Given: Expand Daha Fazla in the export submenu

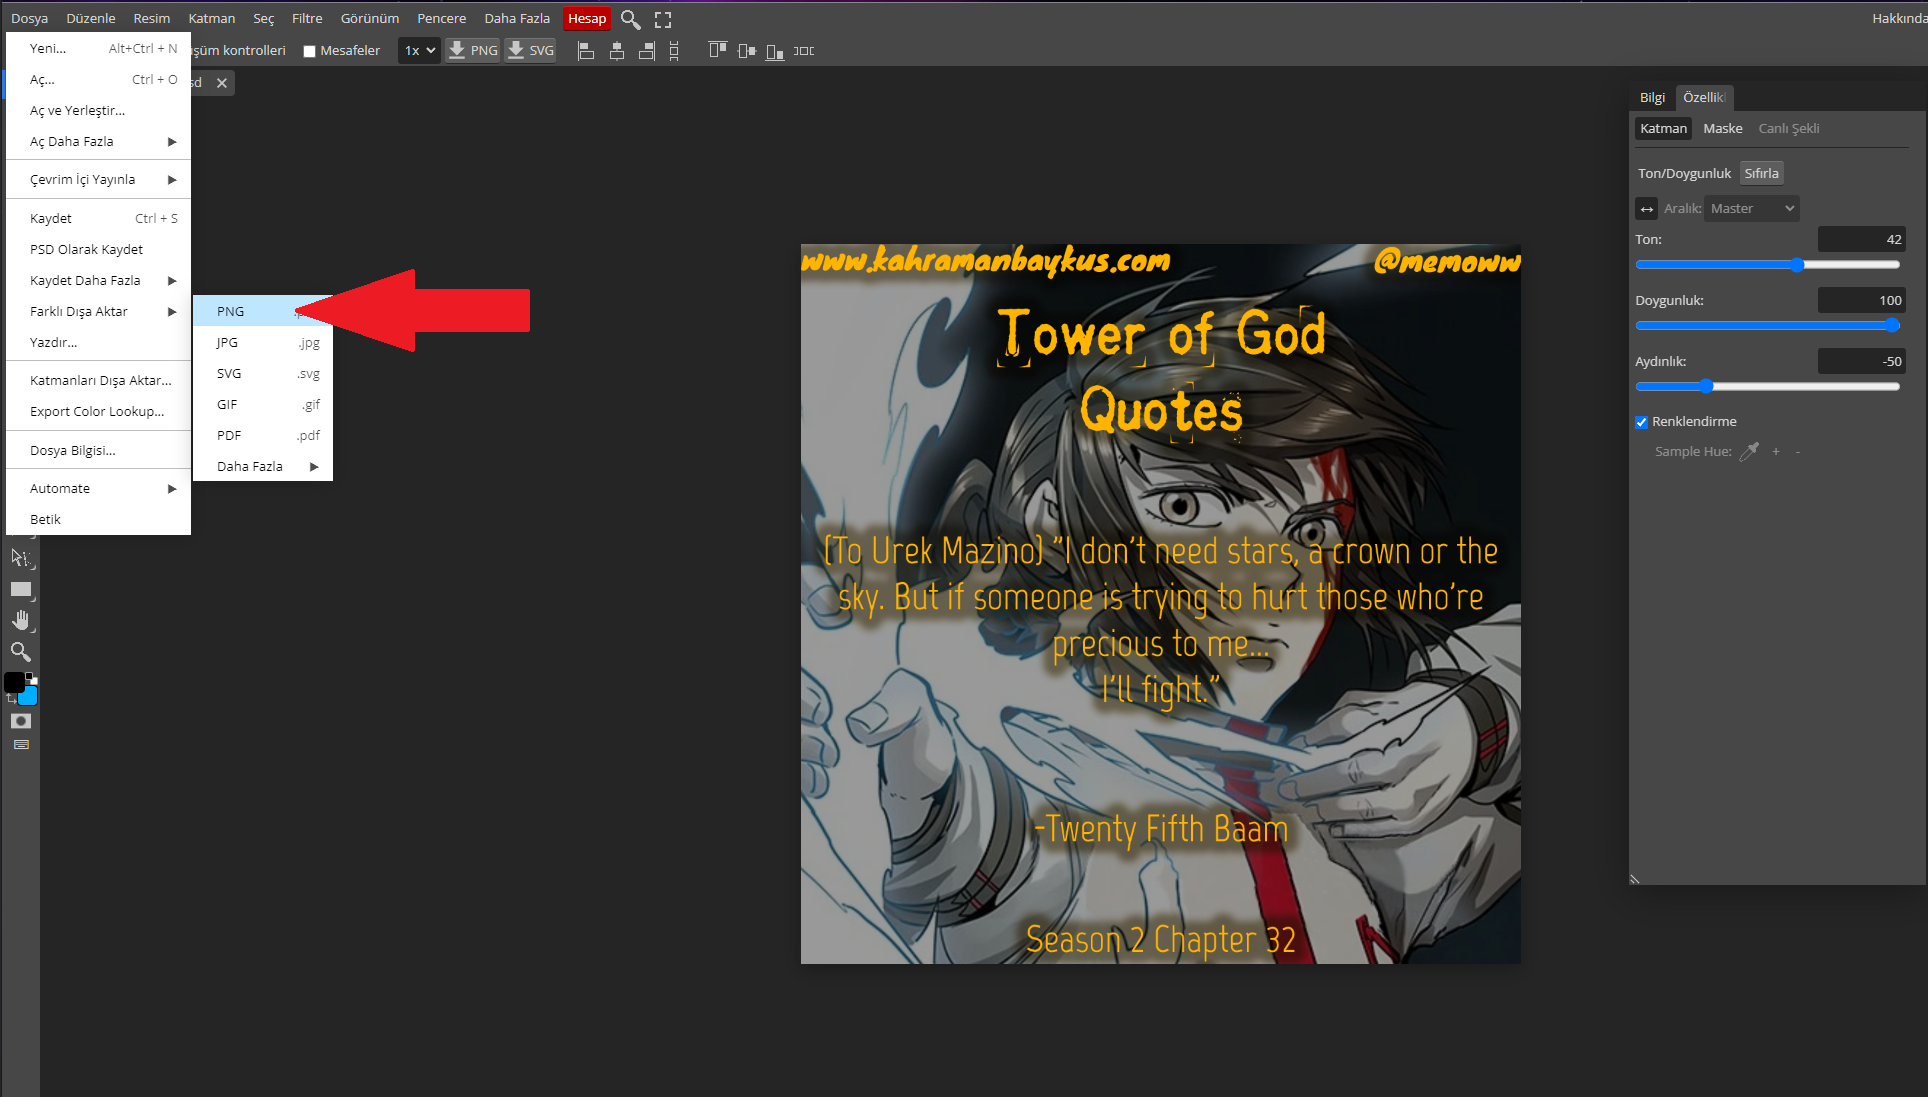Looking at the screenshot, I should pyautogui.click(x=263, y=467).
